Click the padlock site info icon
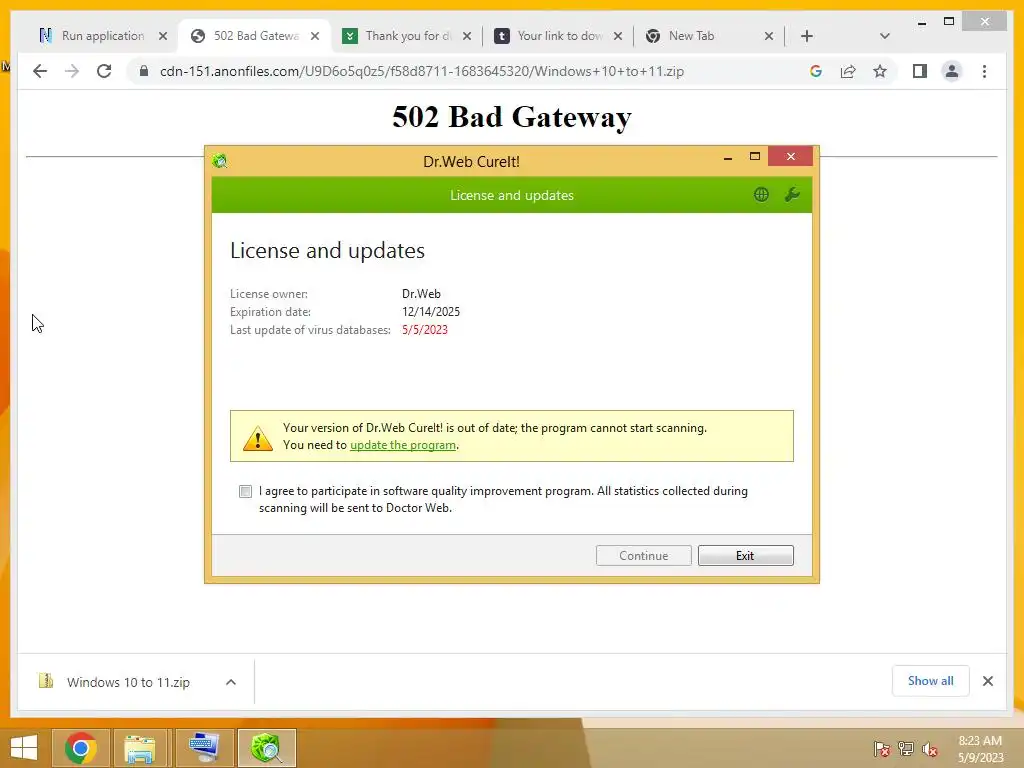This screenshot has height=768, width=1024. pos(144,71)
